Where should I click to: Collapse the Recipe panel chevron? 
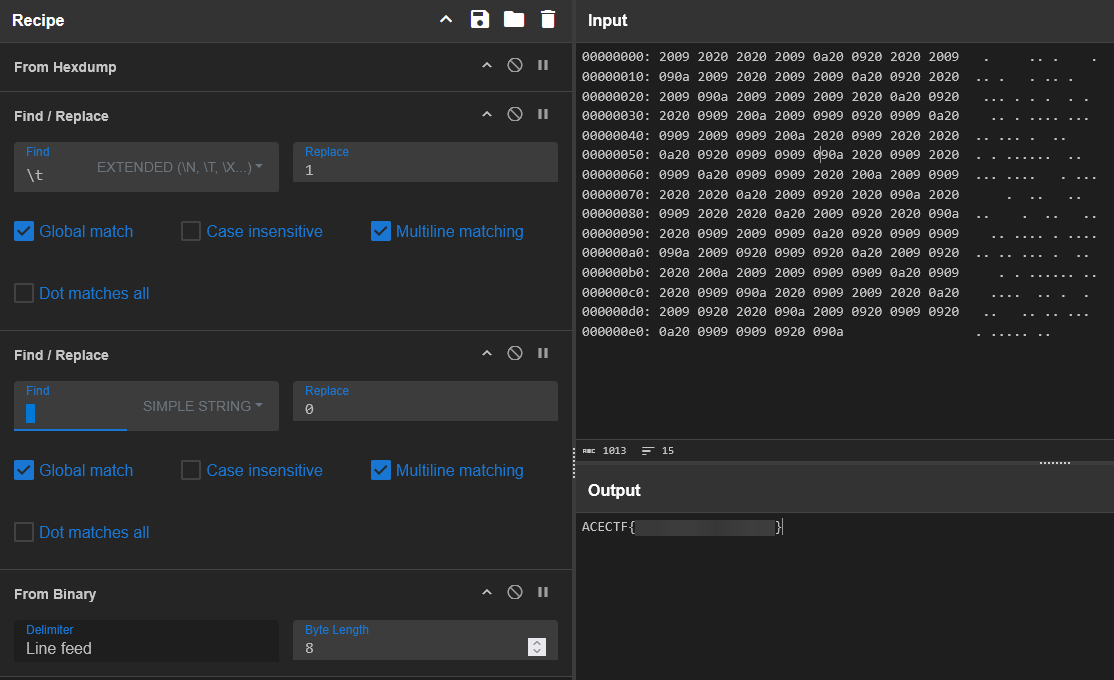tap(446, 20)
